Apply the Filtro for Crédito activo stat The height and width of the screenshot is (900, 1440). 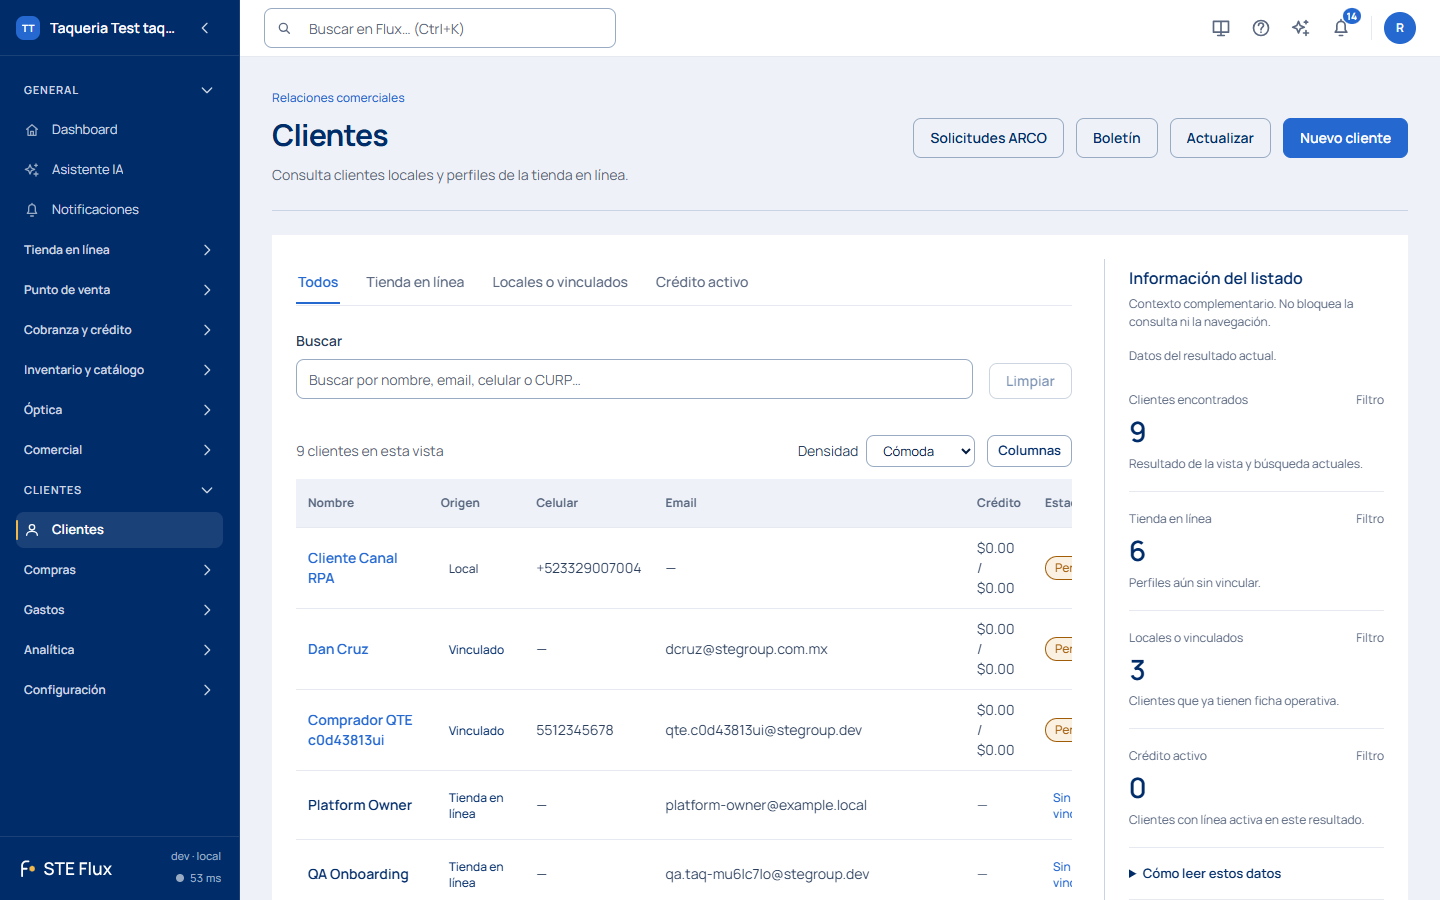[1370, 756]
